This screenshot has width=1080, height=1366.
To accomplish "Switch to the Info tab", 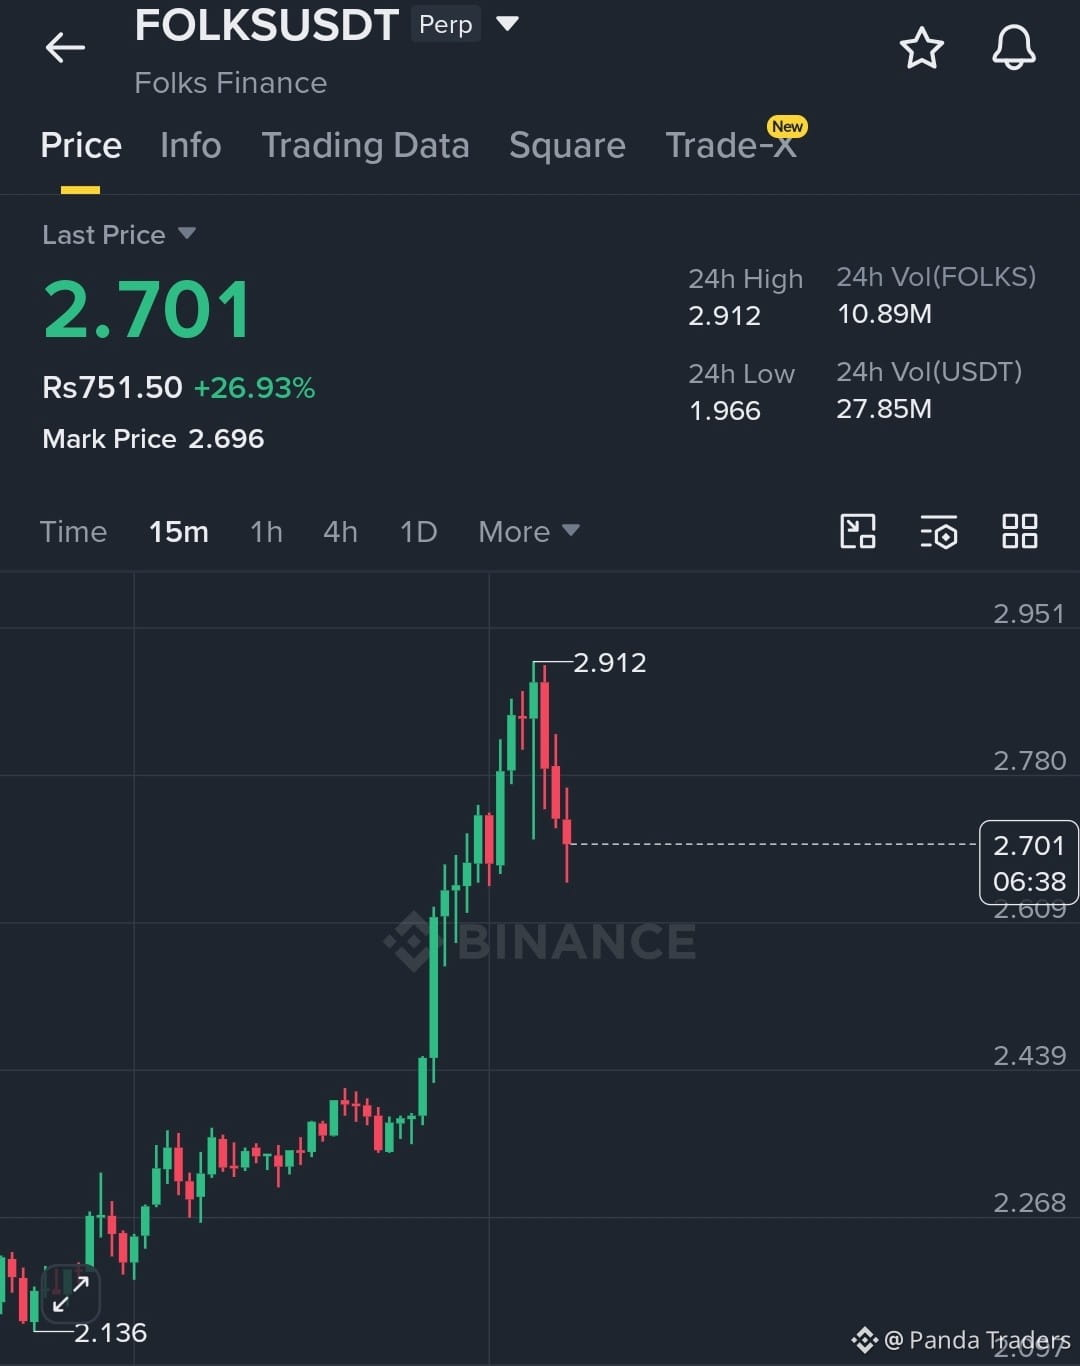I will point(191,146).
